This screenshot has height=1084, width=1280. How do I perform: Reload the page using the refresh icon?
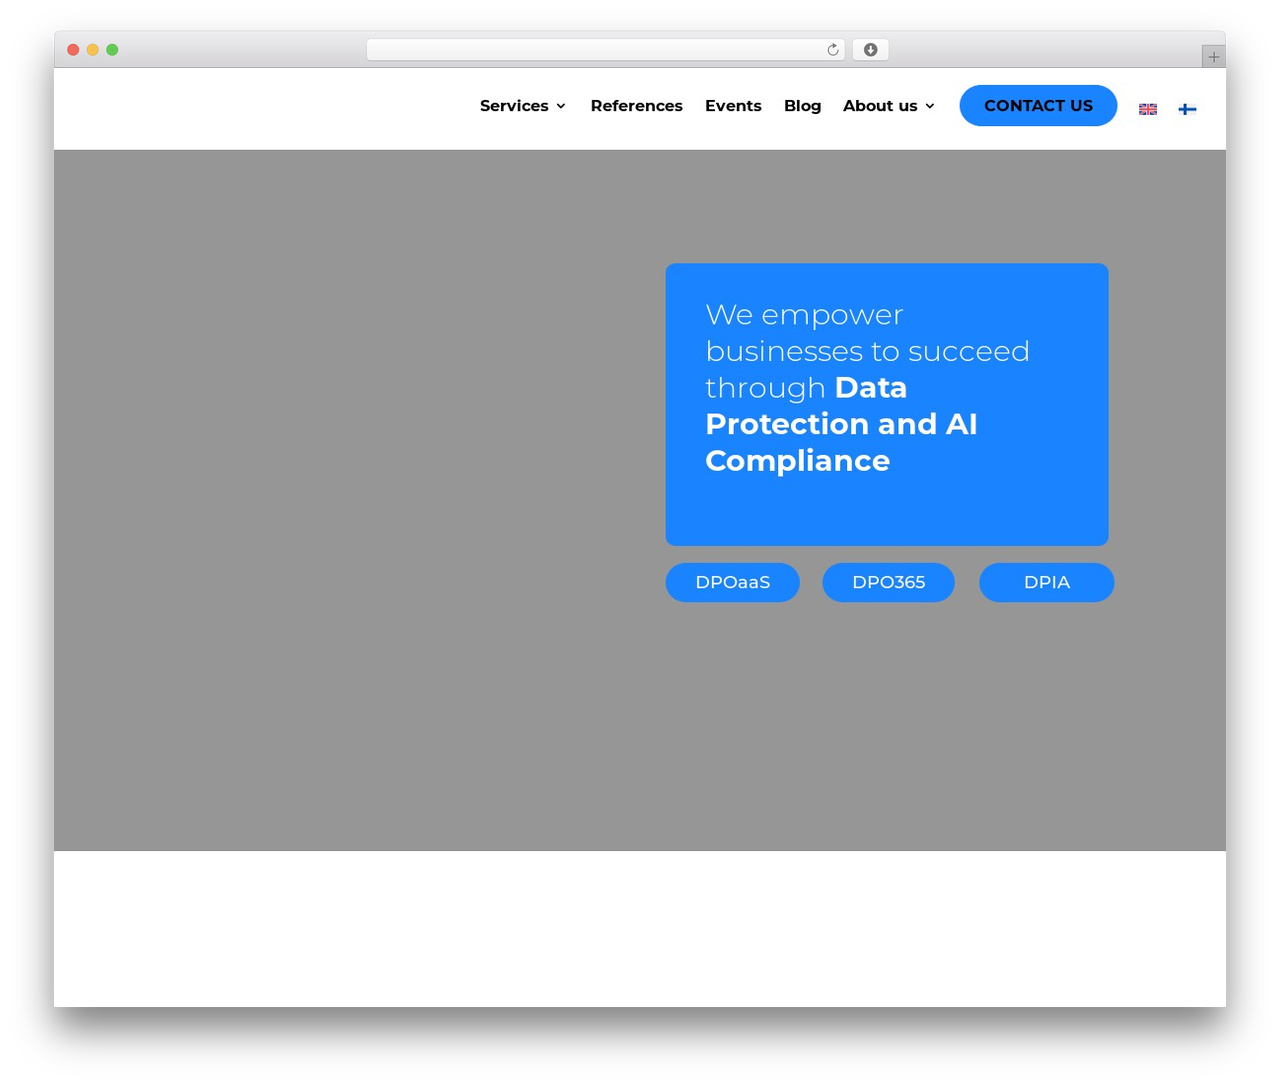(x=832, y=50)
